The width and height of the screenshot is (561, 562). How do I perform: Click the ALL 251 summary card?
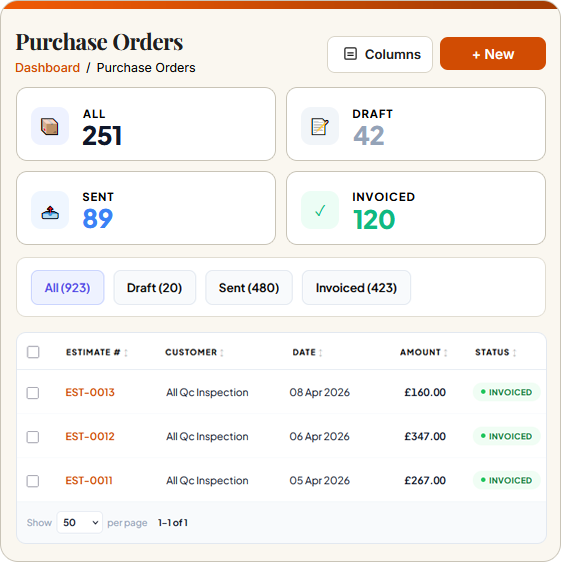point(146,124)
